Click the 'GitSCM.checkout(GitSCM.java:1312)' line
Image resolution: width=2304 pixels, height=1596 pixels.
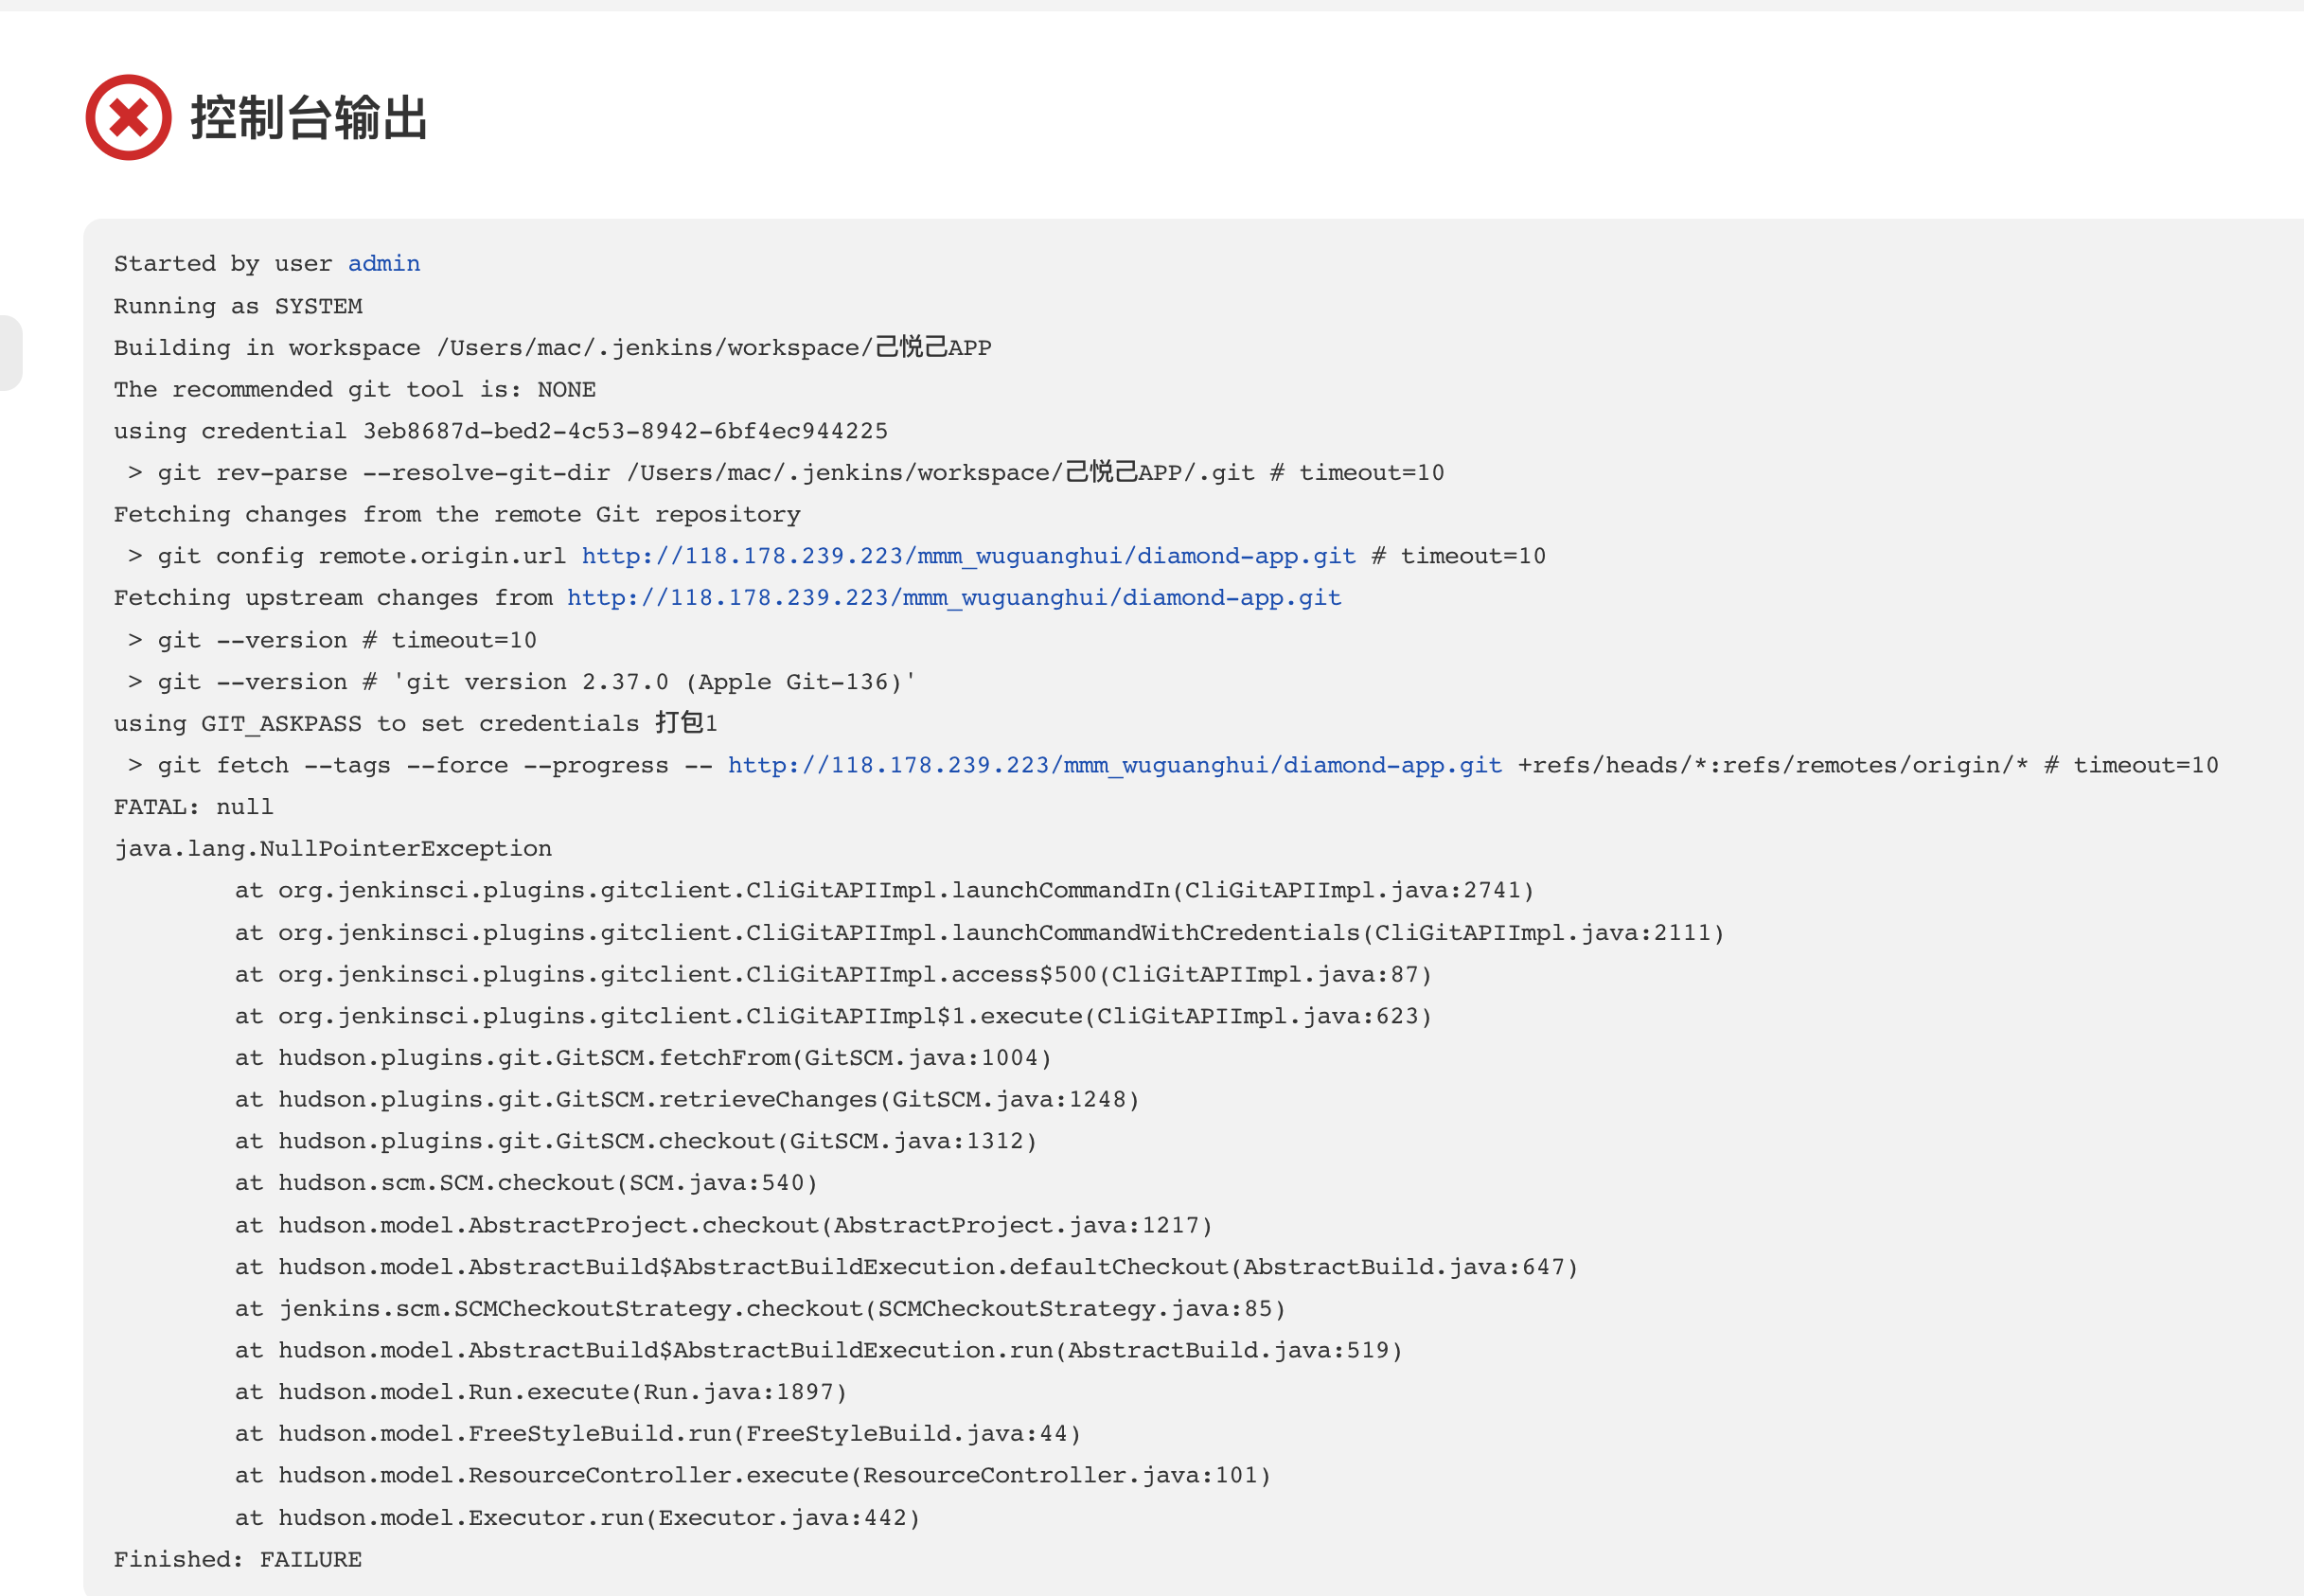tap(636, 1141)
